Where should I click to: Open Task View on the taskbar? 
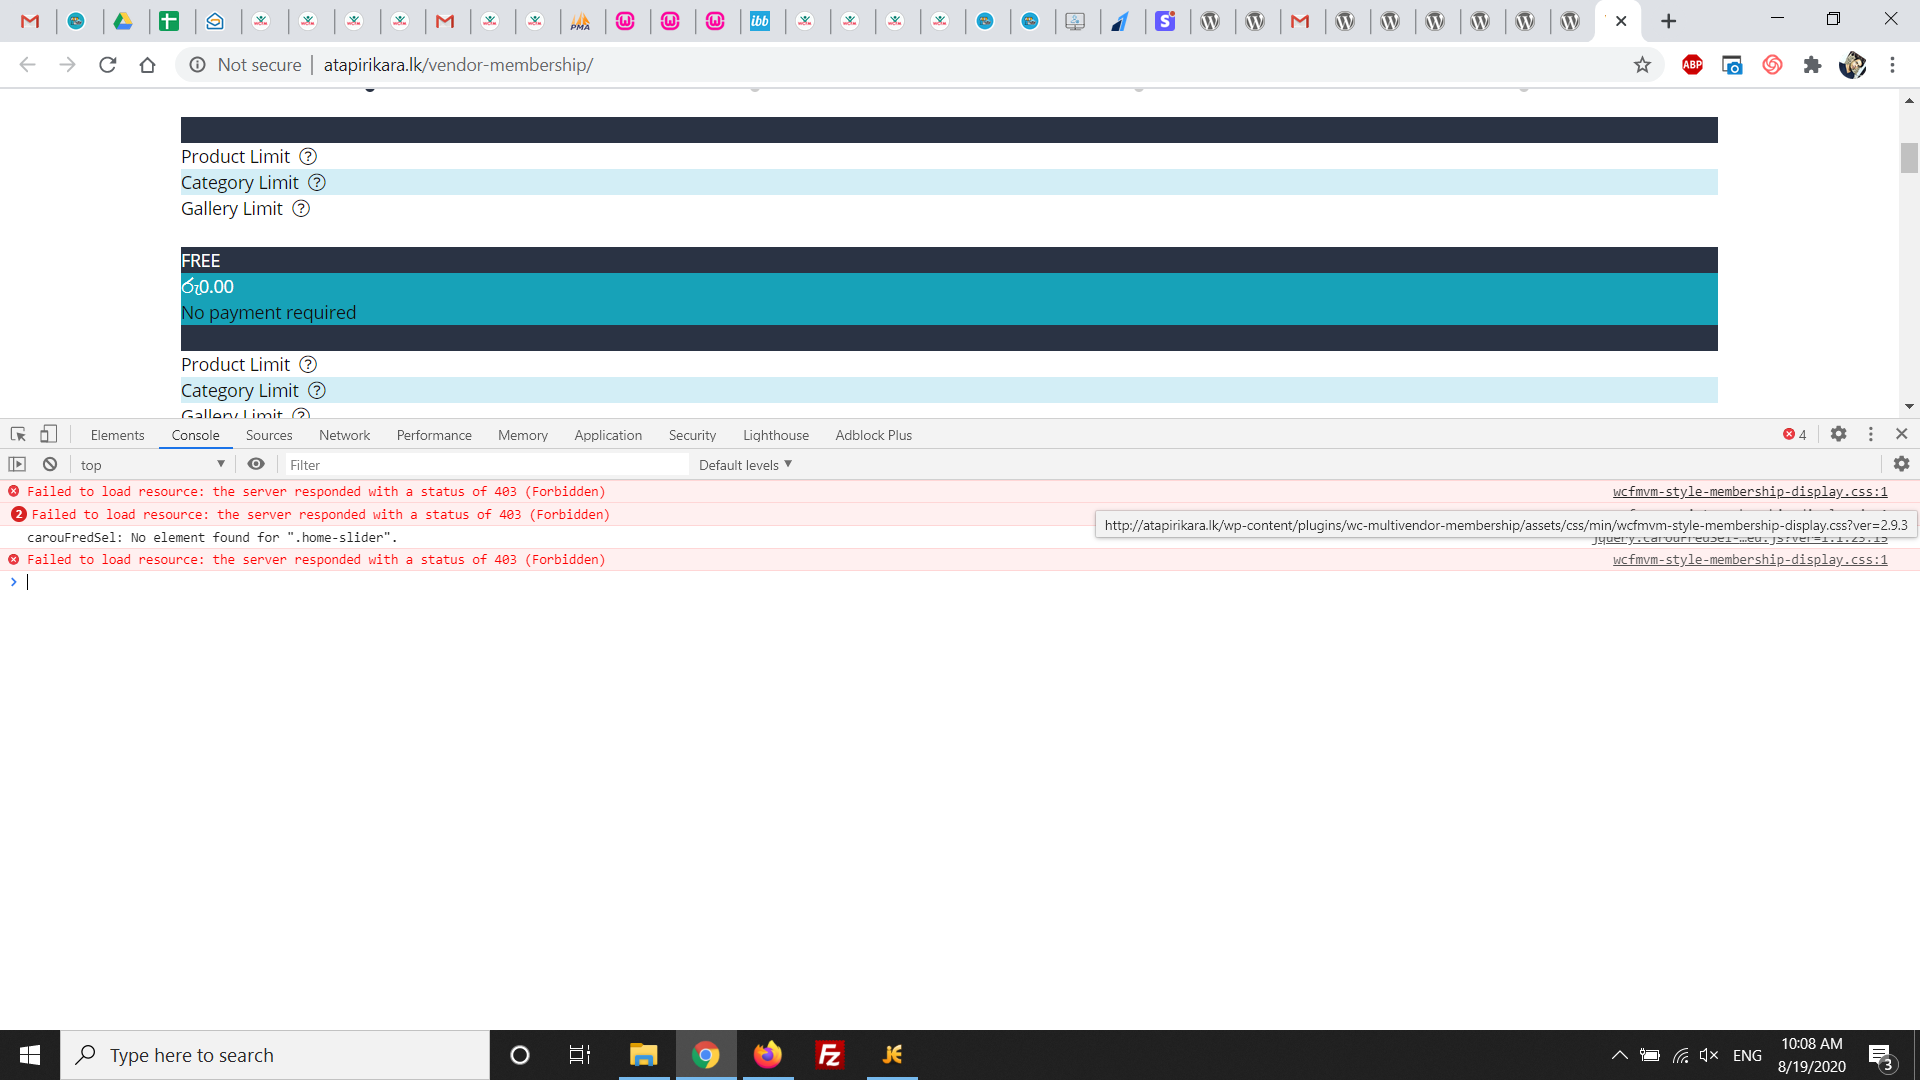(x=580, y=1055)
